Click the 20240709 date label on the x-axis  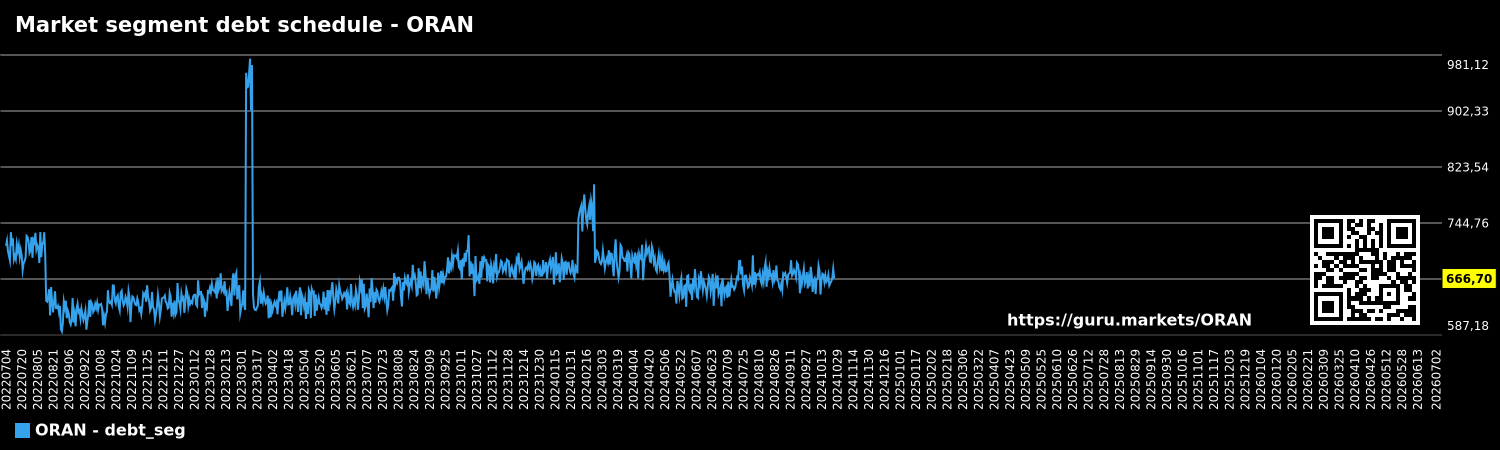(x=728, y=378)
